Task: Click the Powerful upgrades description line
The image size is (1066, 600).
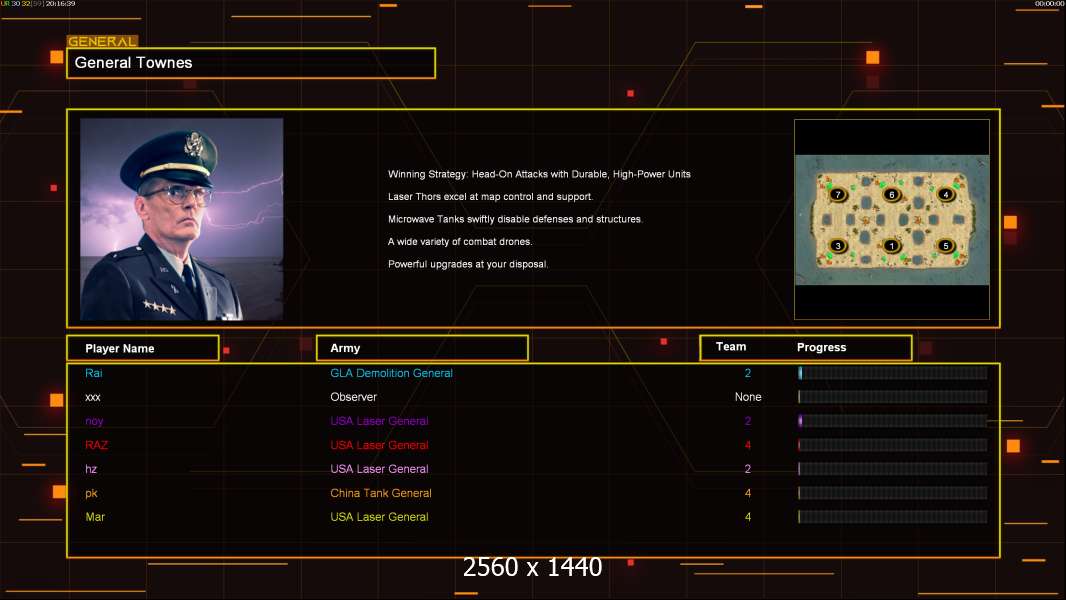Action: point(468,264)
